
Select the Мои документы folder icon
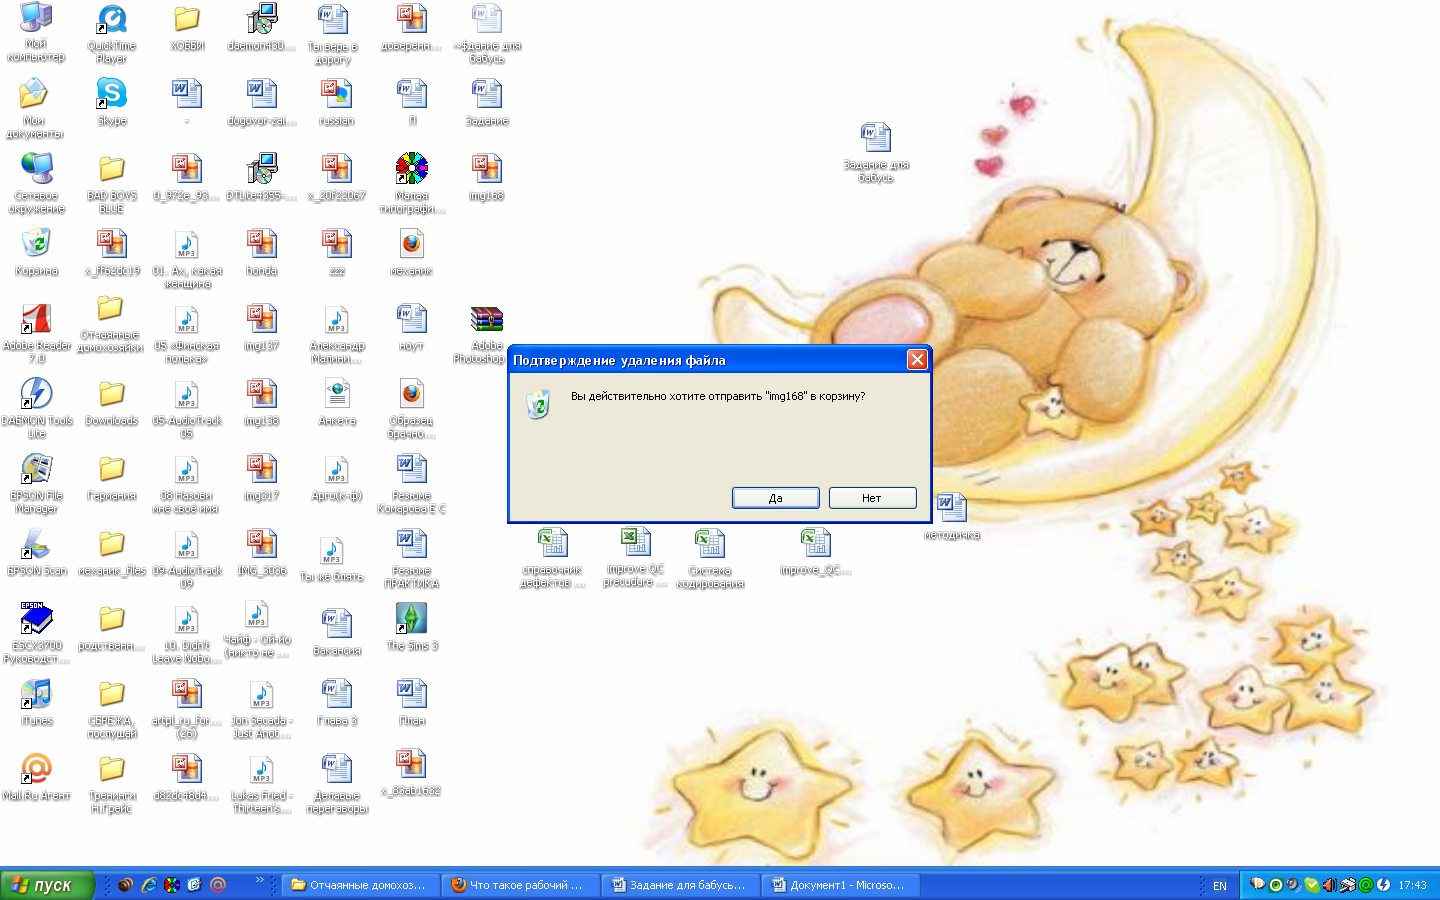35,108
